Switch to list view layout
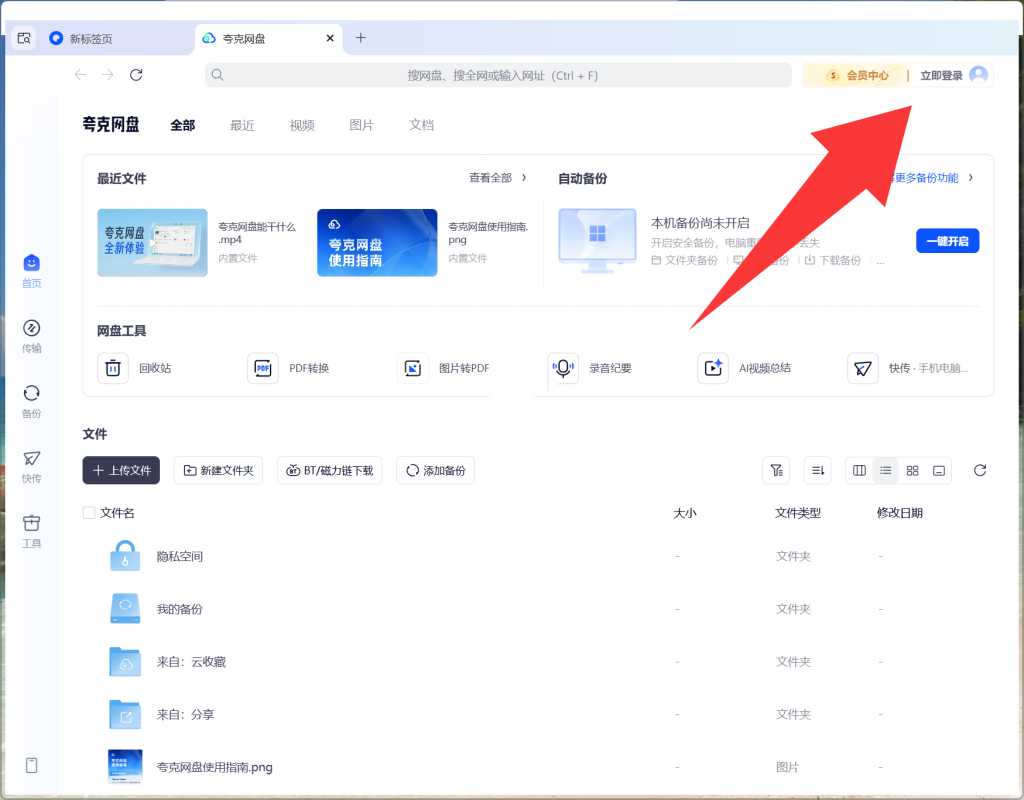 coord(886,470)
